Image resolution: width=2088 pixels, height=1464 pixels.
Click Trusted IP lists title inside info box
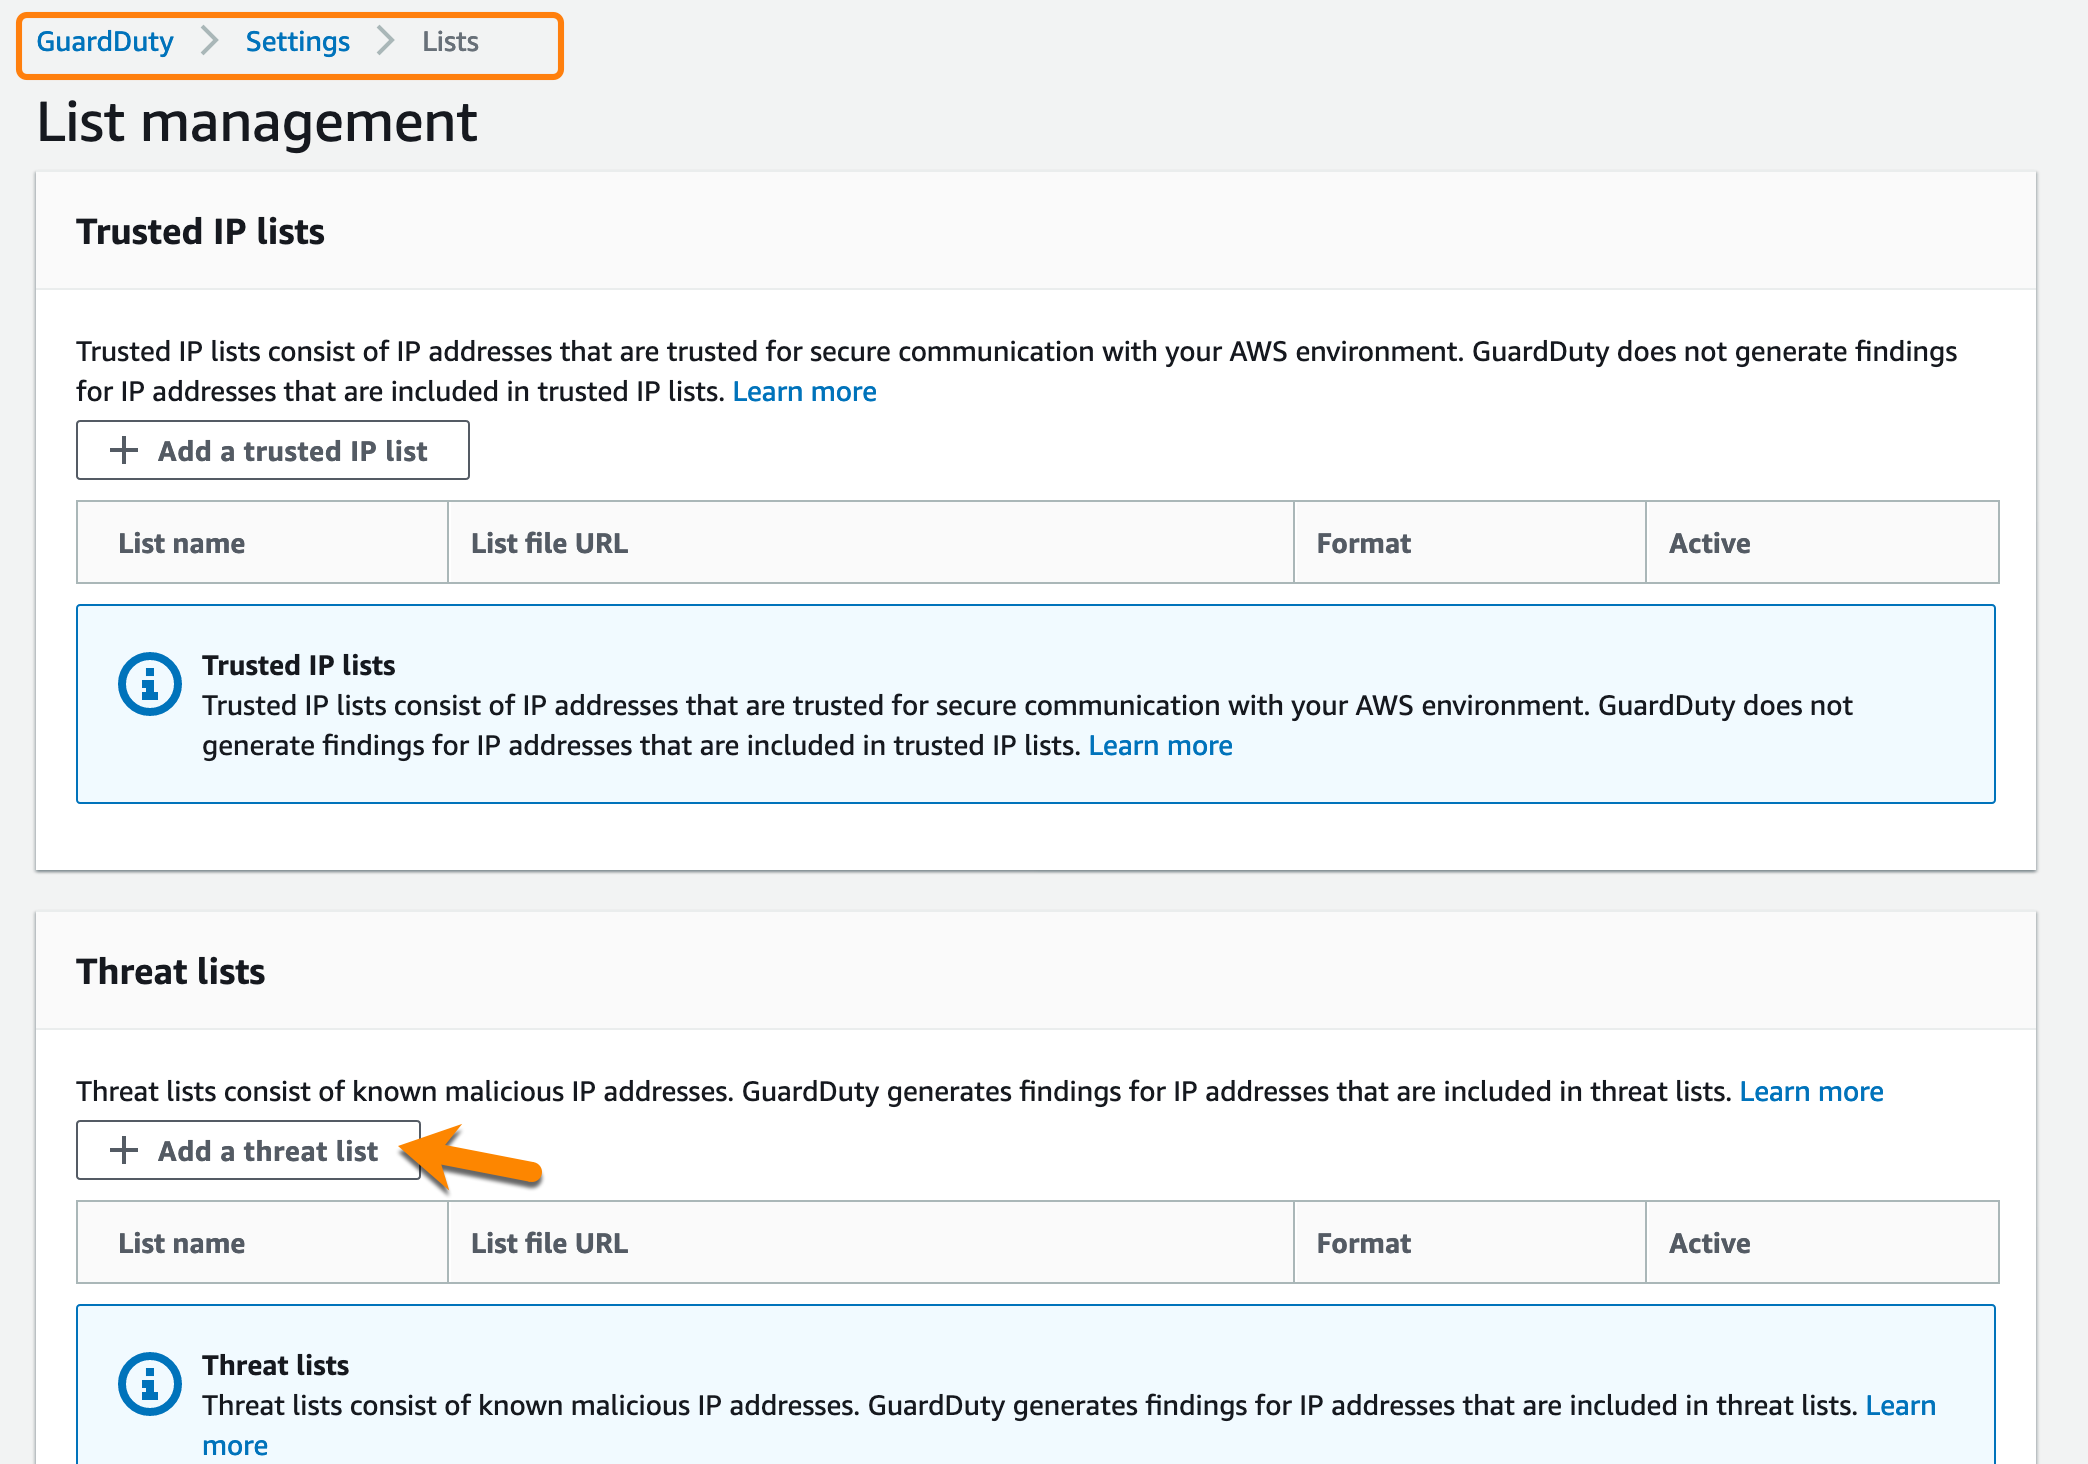298,666
